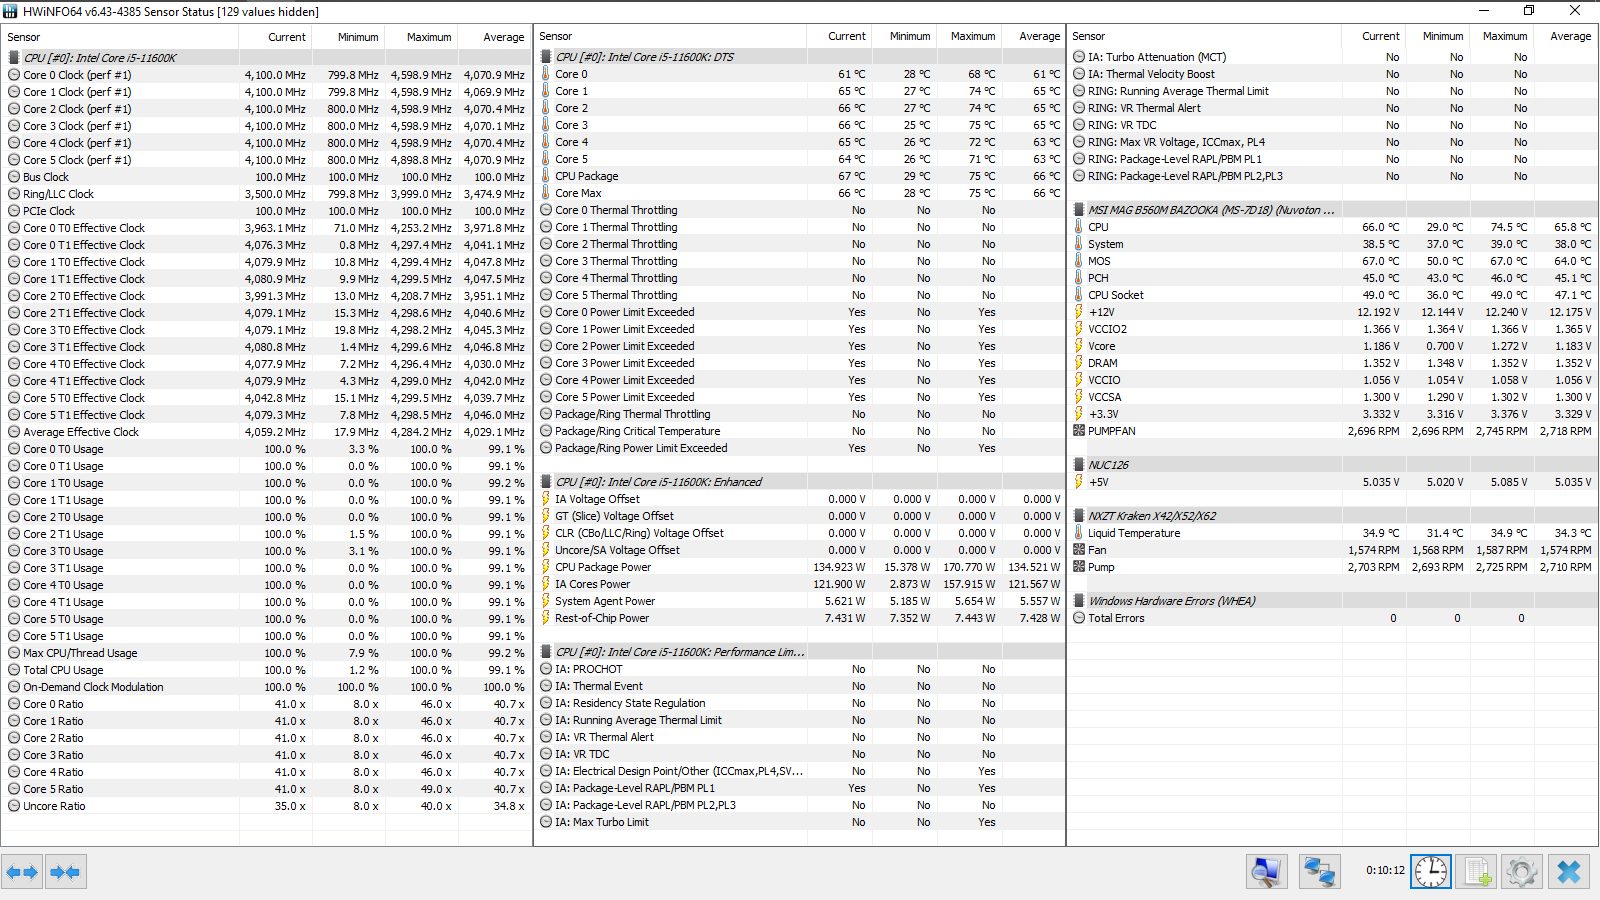Image resolution: width=1600 pixels, height=900 pixels.
Task: Click the circle icon beside Total Errors
Action: [x=1079, y=618]
